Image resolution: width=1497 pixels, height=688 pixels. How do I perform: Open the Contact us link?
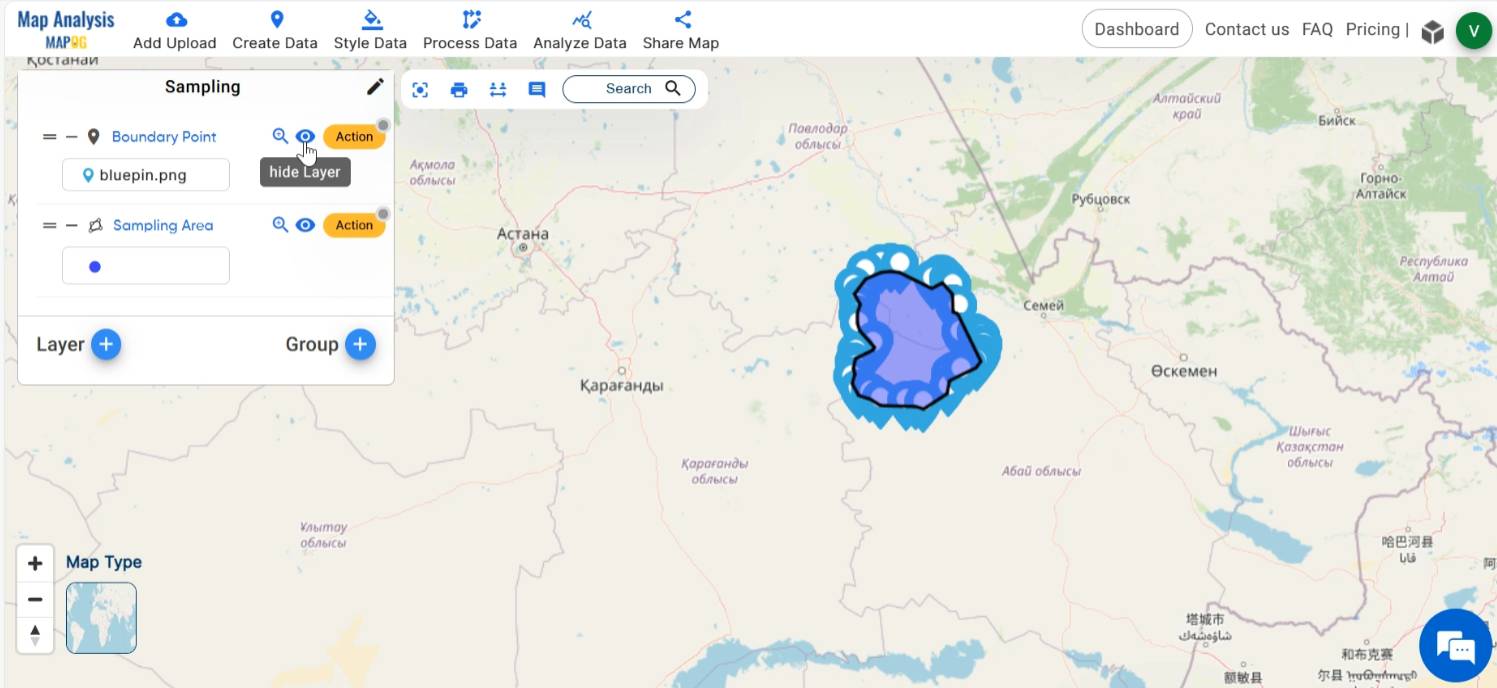point(1247,29)
